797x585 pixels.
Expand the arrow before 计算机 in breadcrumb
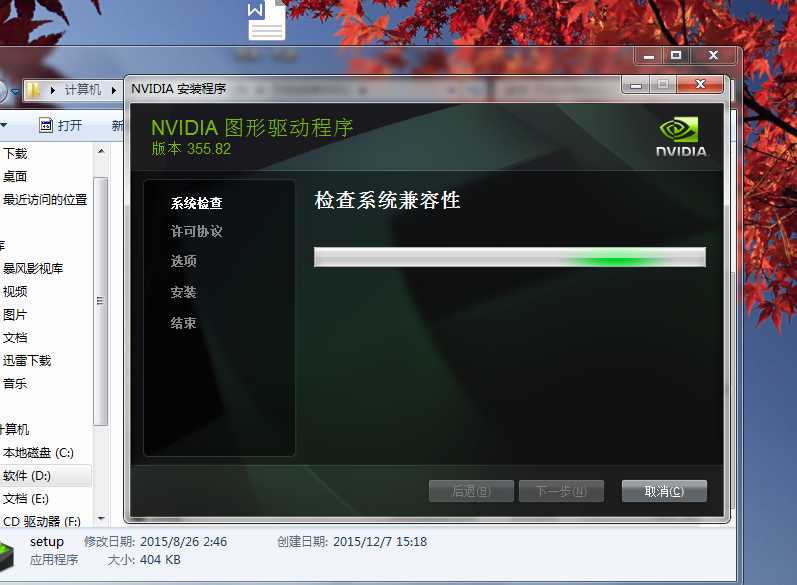53,90
